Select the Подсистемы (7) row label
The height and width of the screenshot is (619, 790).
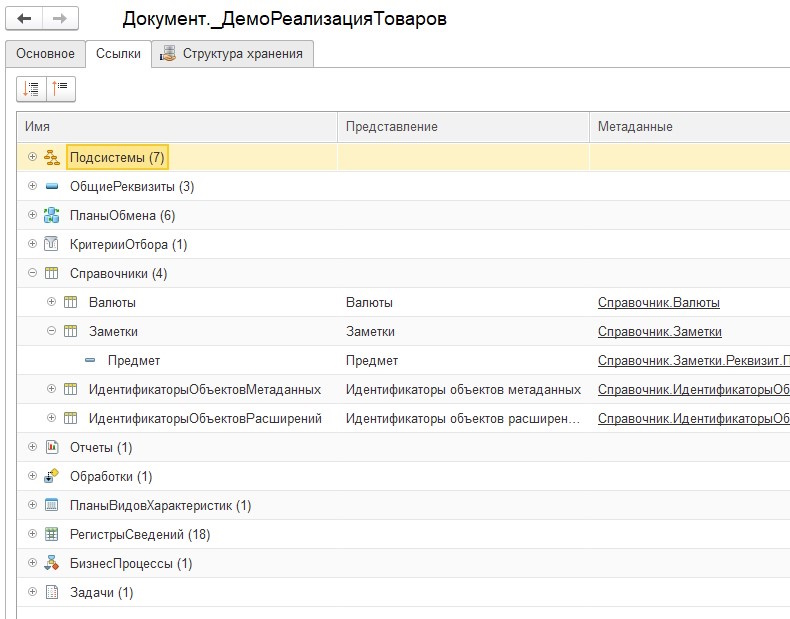[x=117, y=158]
